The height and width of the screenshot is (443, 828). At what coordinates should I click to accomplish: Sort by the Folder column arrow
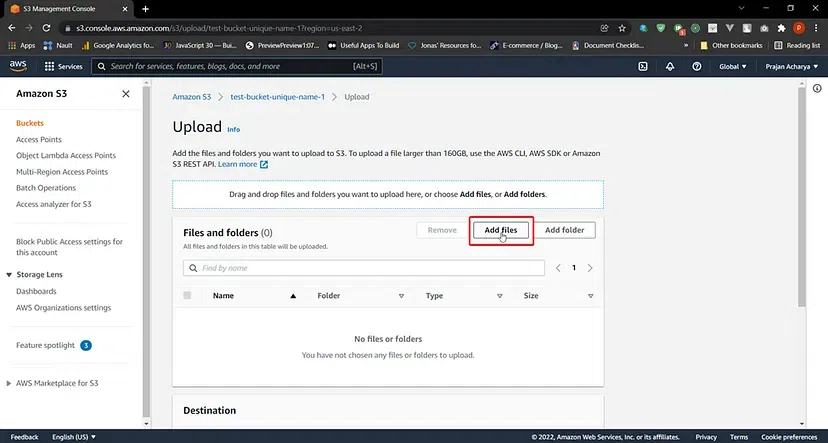pos(401,296)
